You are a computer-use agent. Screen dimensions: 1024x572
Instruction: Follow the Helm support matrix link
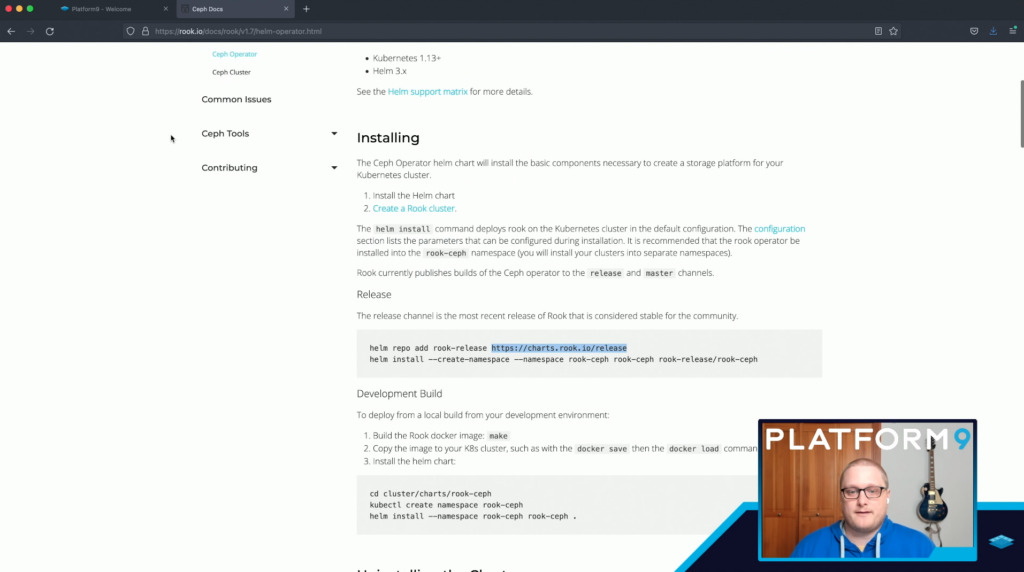click(x=428, y=91)
